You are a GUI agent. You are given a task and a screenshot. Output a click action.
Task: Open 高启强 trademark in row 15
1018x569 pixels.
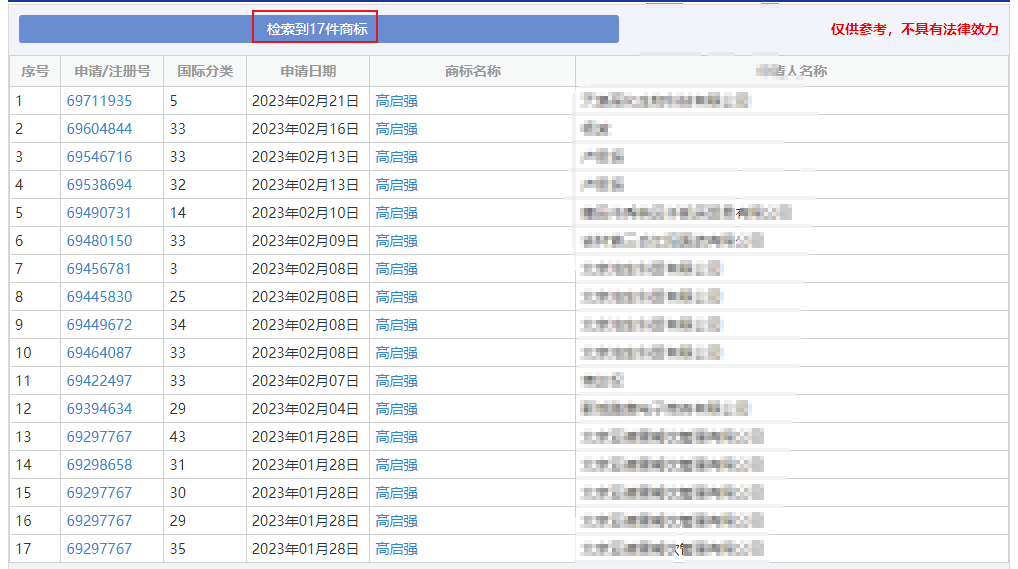[x=397, y=492]
